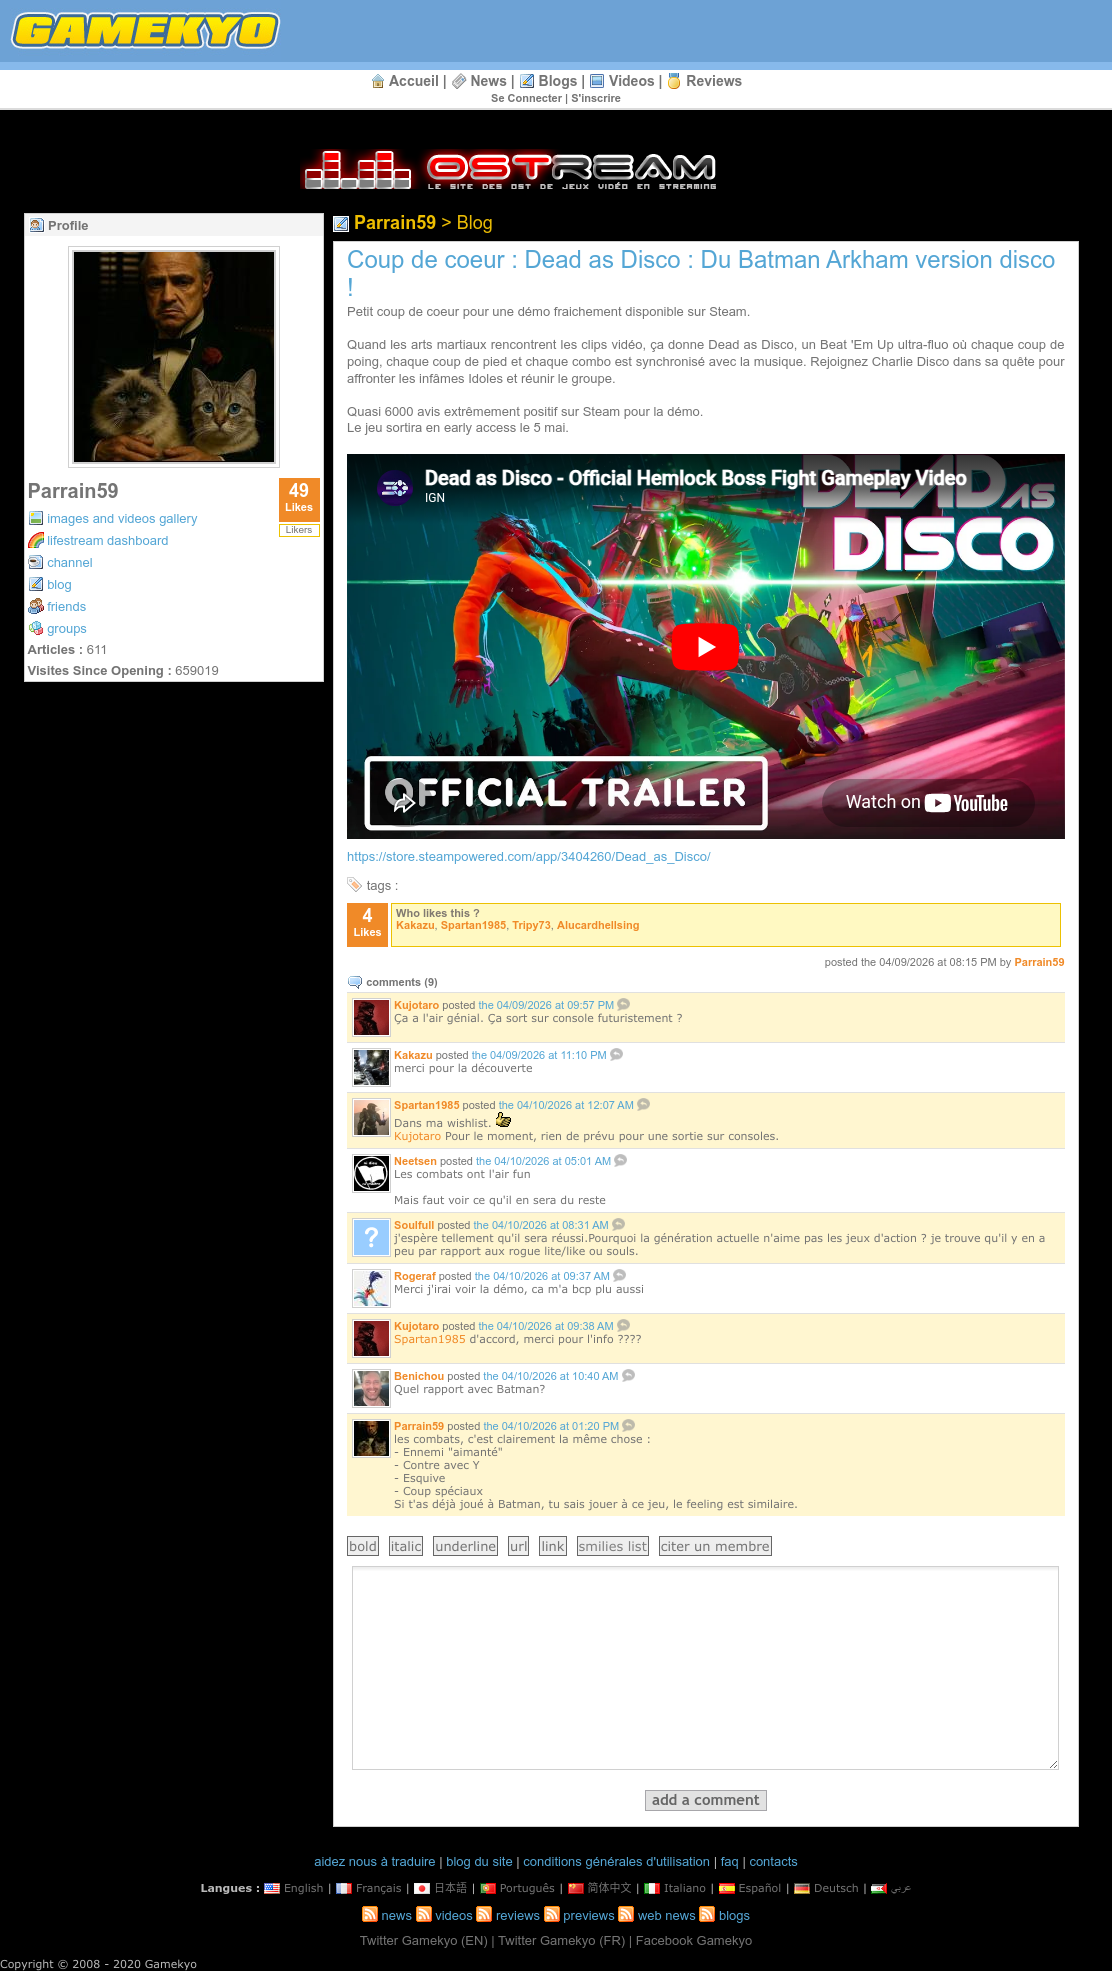Click the italic formatting button
Screen dimensions: 1112x1971
pyautogui.click(x=406, y=1546)
